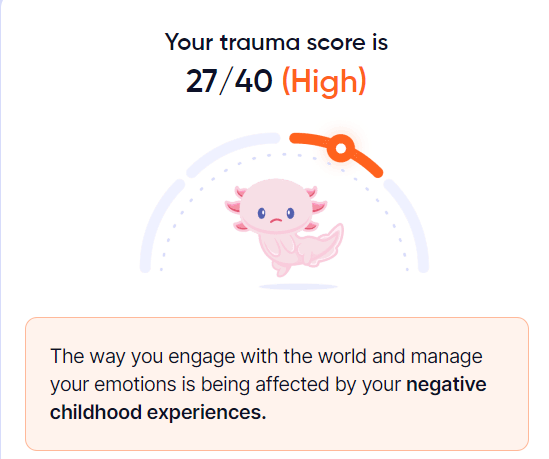This screenshot has width=549, height=459.
Task: Click the orange "(High)" severity label
Action: pyautogui.click(x=324, y=81)
